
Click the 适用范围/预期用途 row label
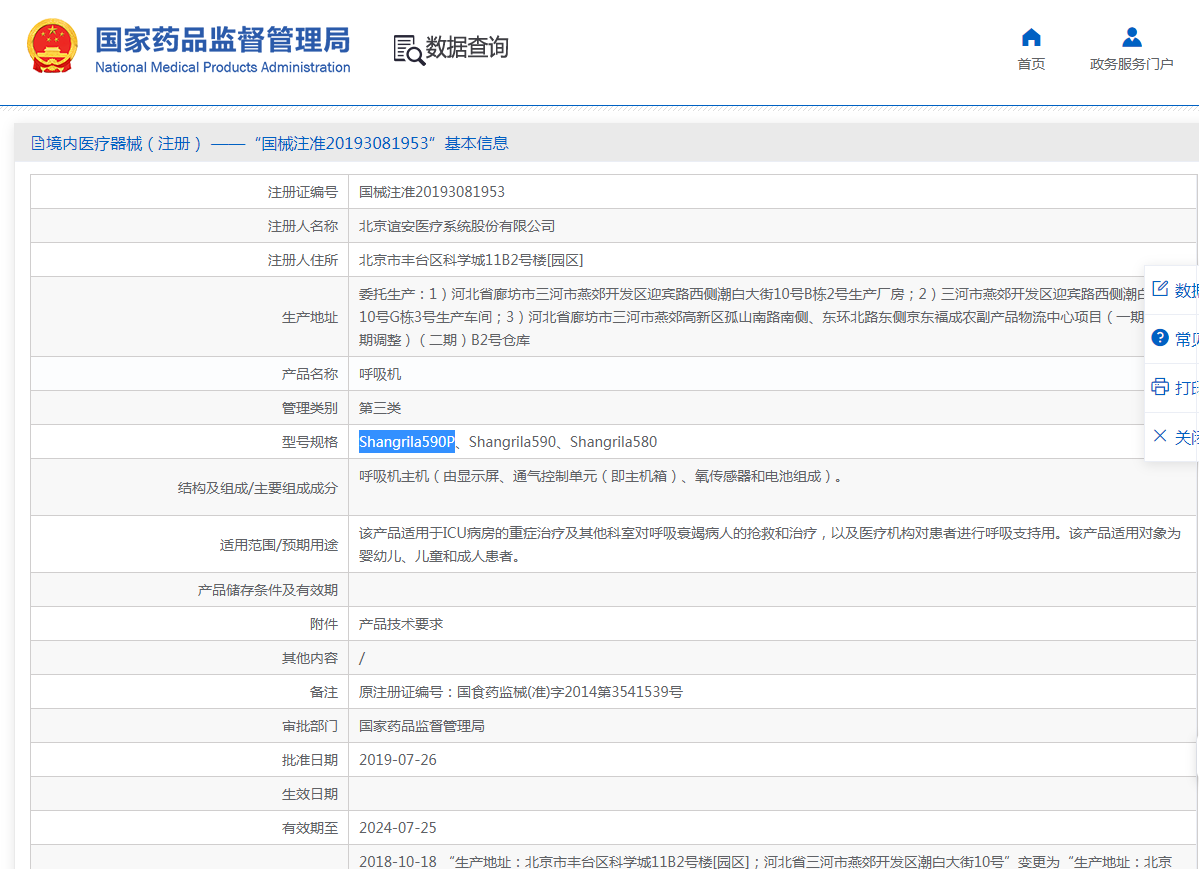[279, 545]
